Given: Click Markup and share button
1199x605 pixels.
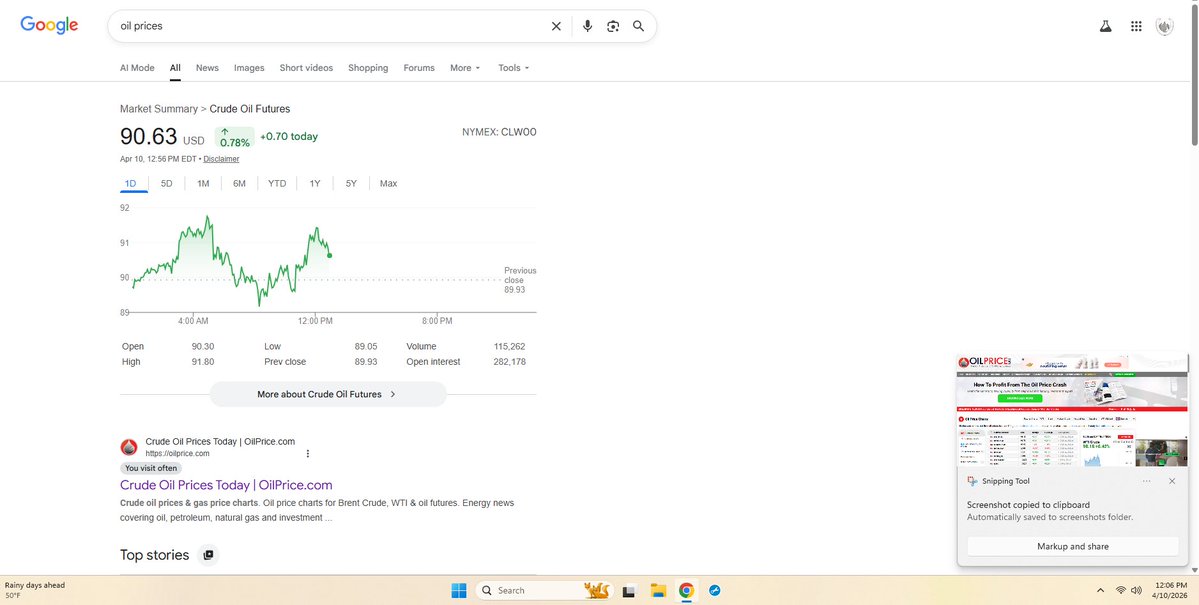Looking at the screenshot, I should 1073,546.
